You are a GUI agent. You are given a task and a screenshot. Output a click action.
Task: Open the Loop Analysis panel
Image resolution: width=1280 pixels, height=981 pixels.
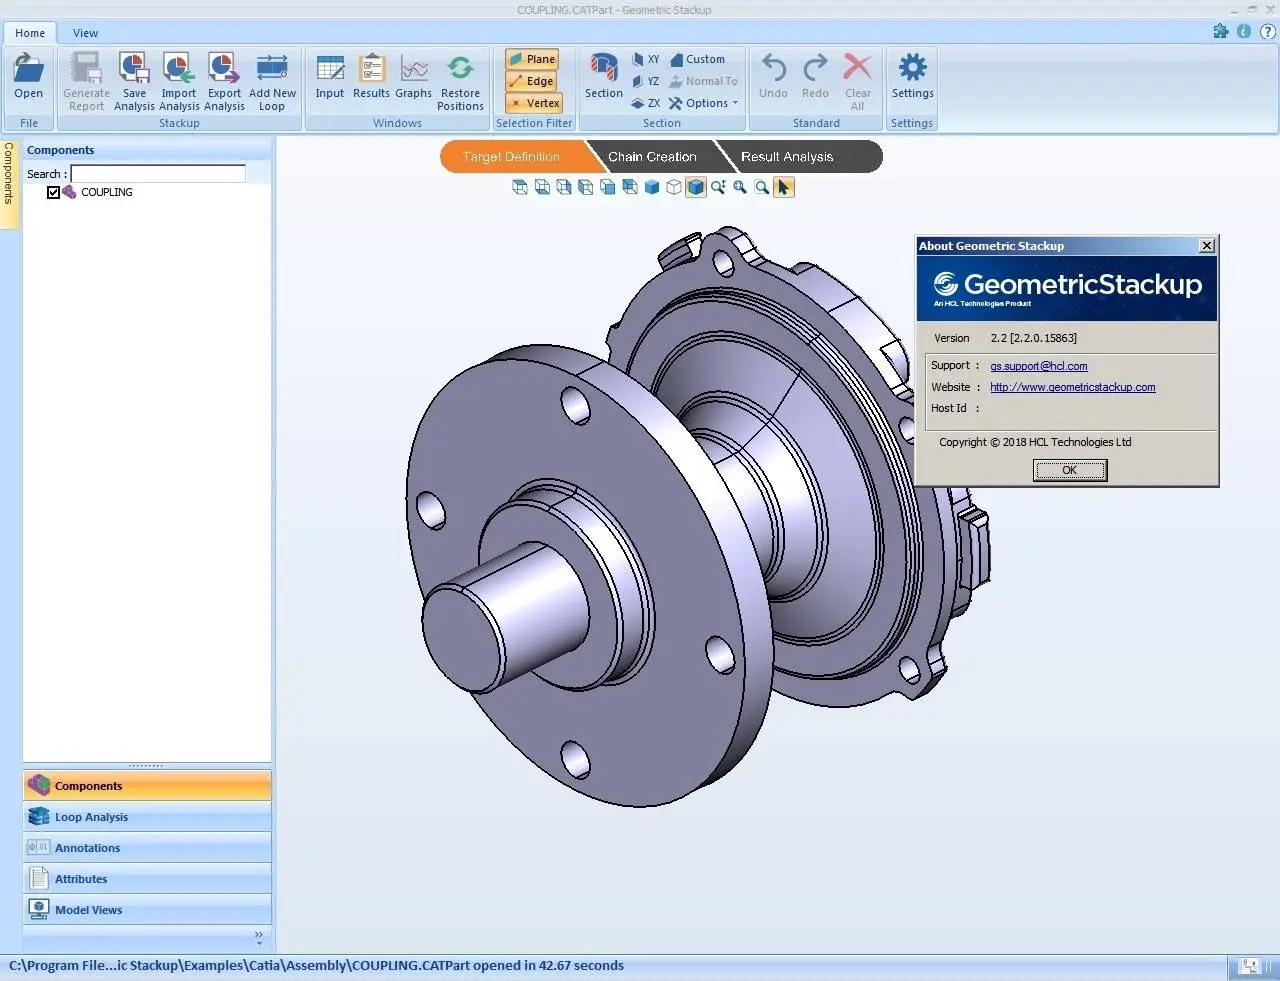[x=147, y=817]
